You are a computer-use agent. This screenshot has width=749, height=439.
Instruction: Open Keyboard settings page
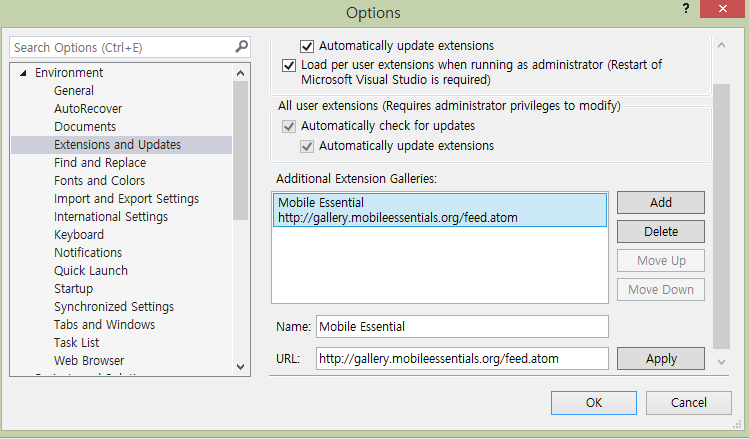tap(79, 235)
